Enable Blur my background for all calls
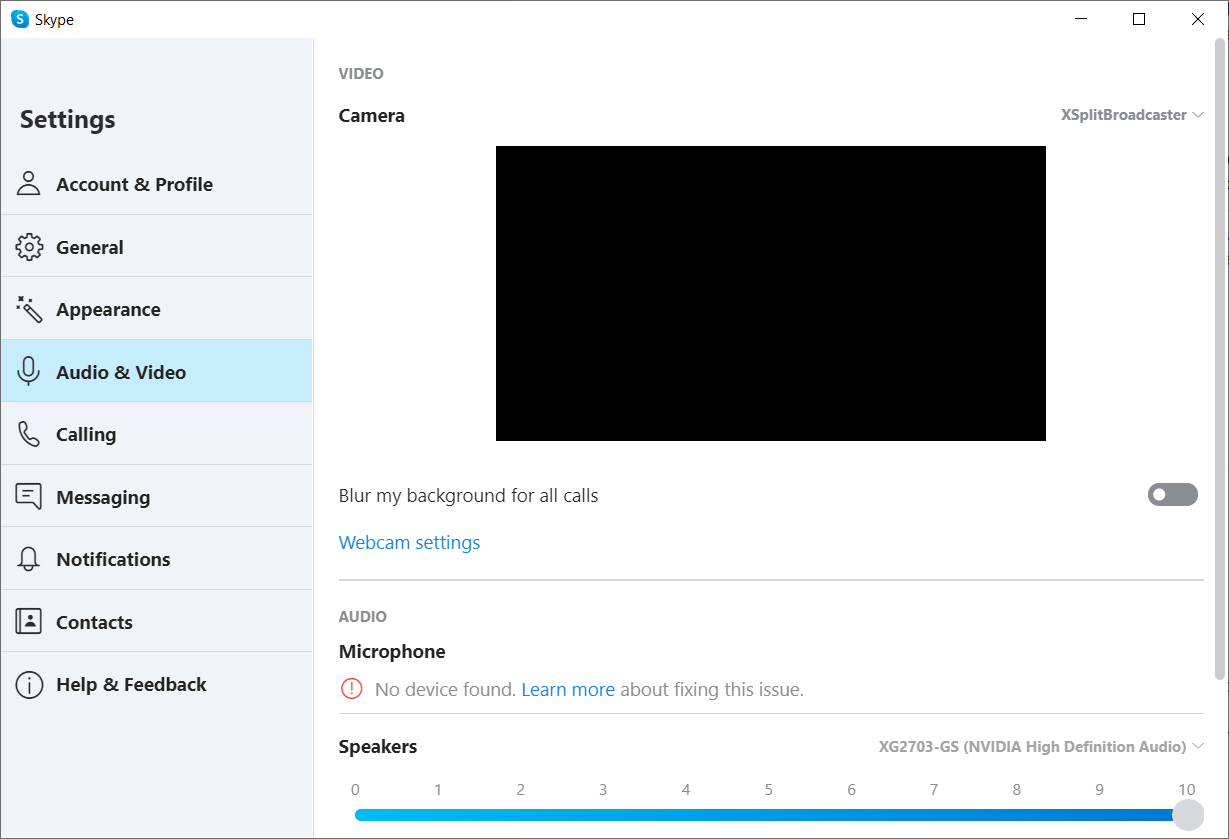The width and height of the screenshot is (1229, 839). coord(1172,495)
